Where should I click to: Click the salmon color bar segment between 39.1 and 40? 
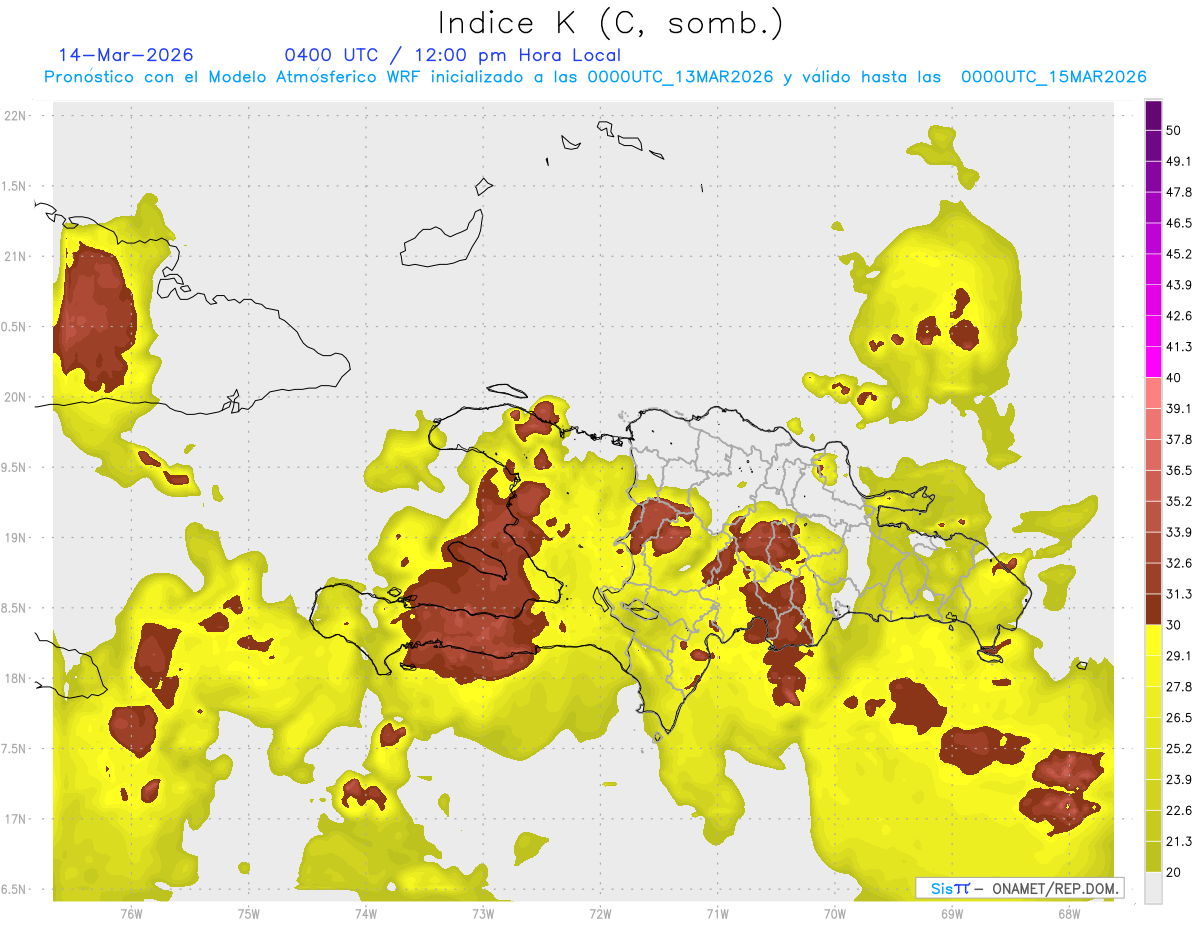1153,393
